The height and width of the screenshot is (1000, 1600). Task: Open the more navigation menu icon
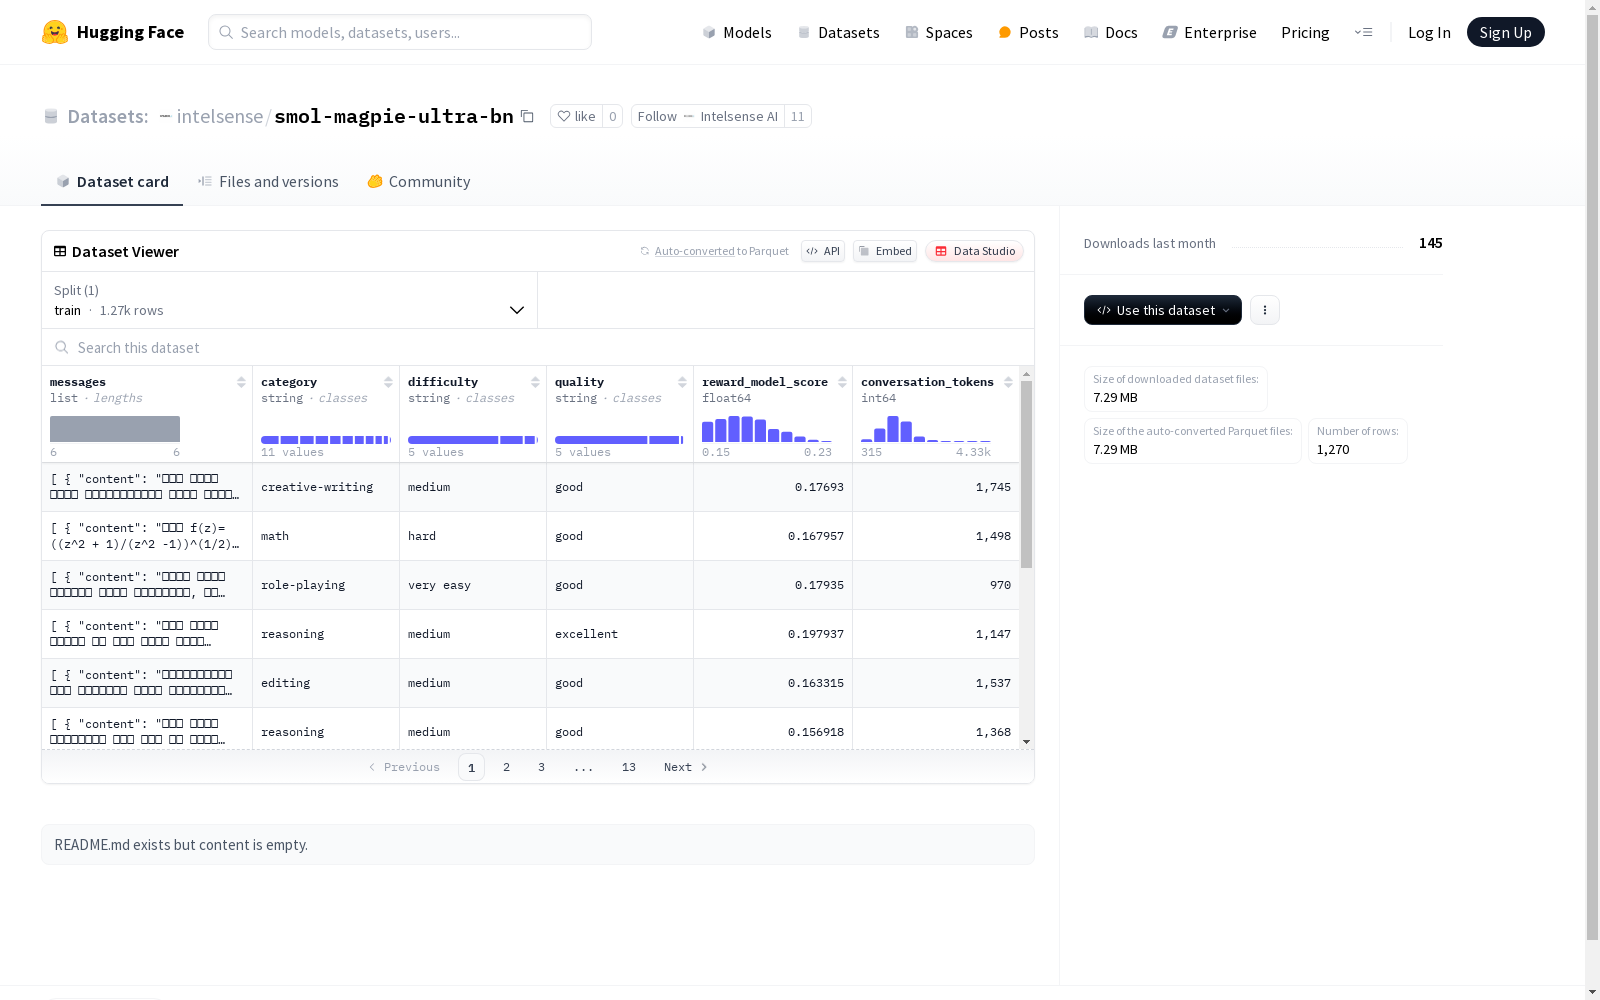point(1363,32)
